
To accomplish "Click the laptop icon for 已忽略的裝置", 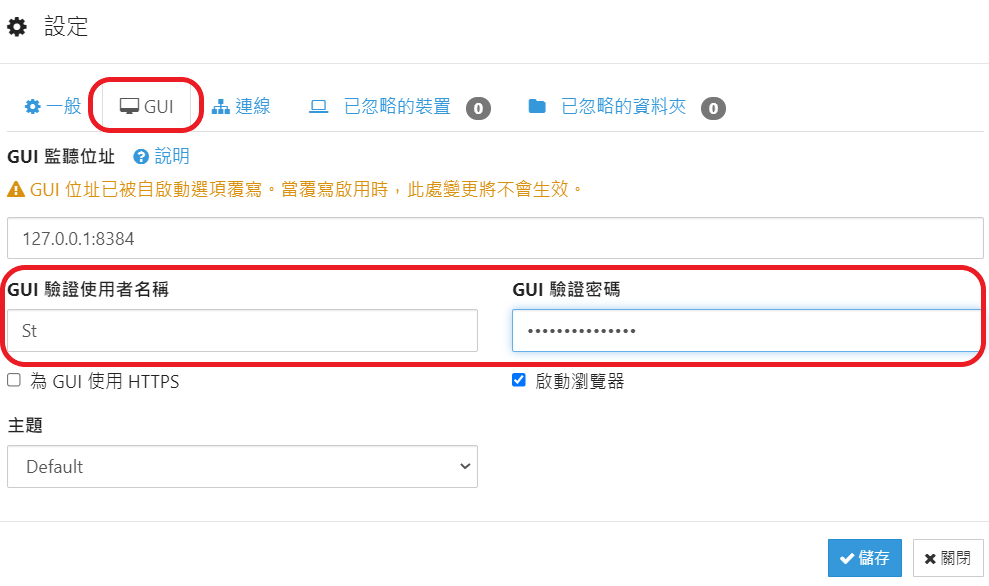I will tap(319, 107).
